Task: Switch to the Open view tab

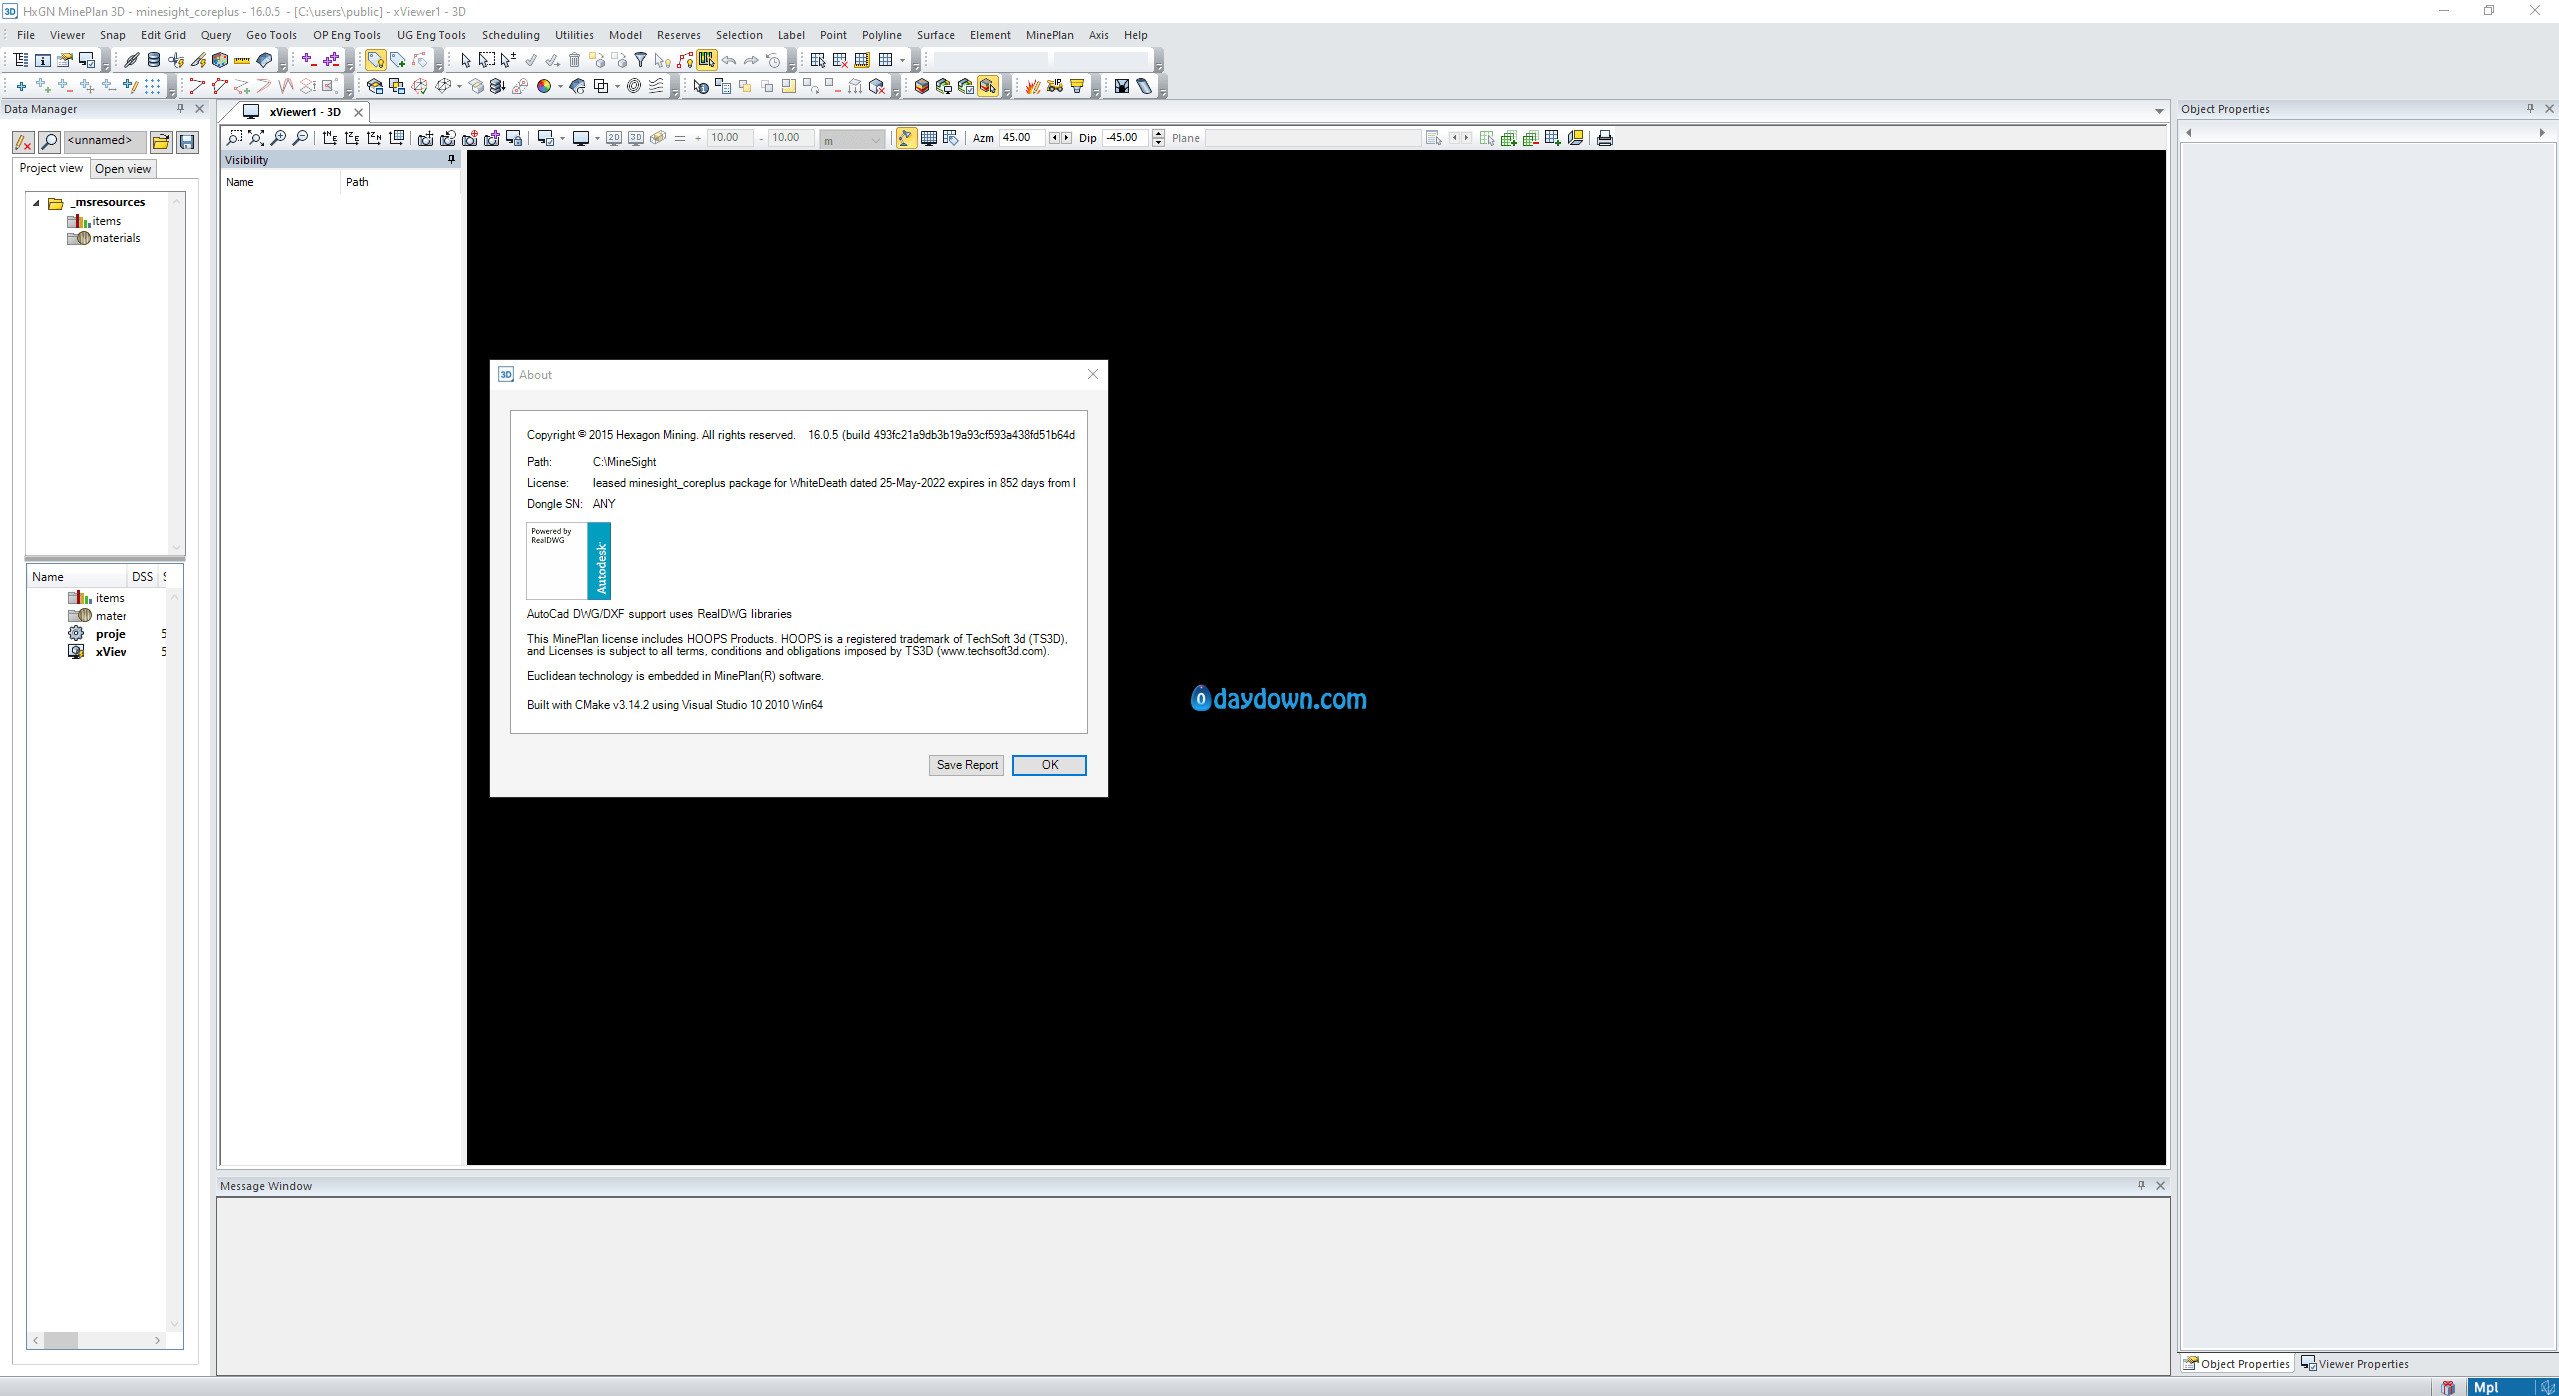Action: [122, 169]
